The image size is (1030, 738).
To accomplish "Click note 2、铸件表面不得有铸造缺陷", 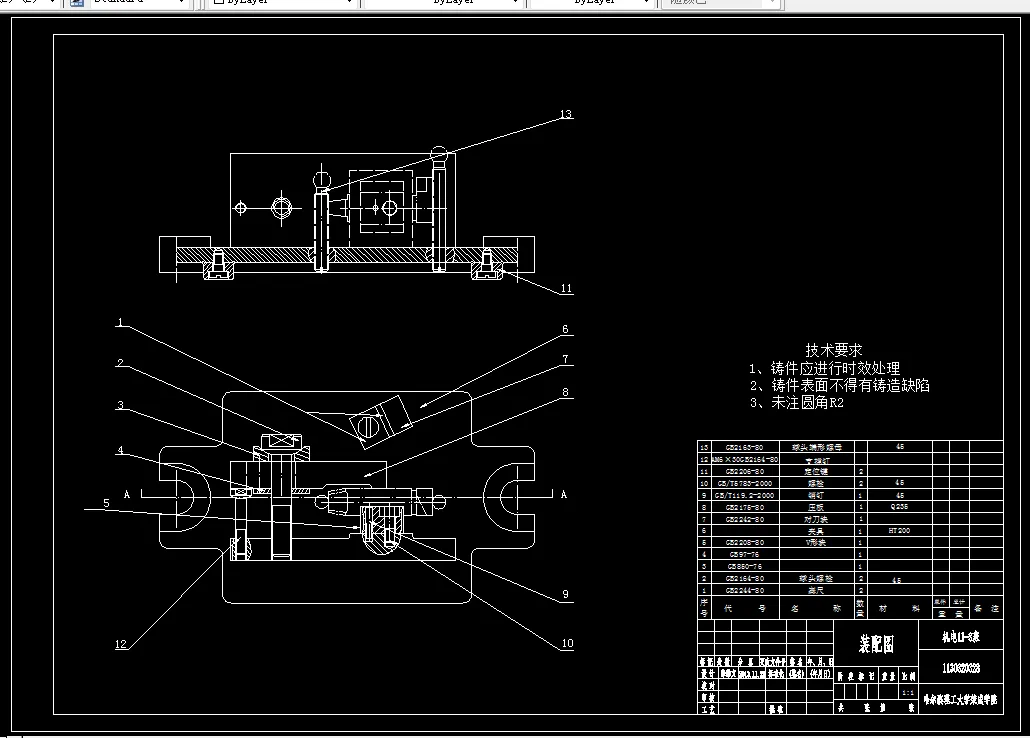I will 840,385.
